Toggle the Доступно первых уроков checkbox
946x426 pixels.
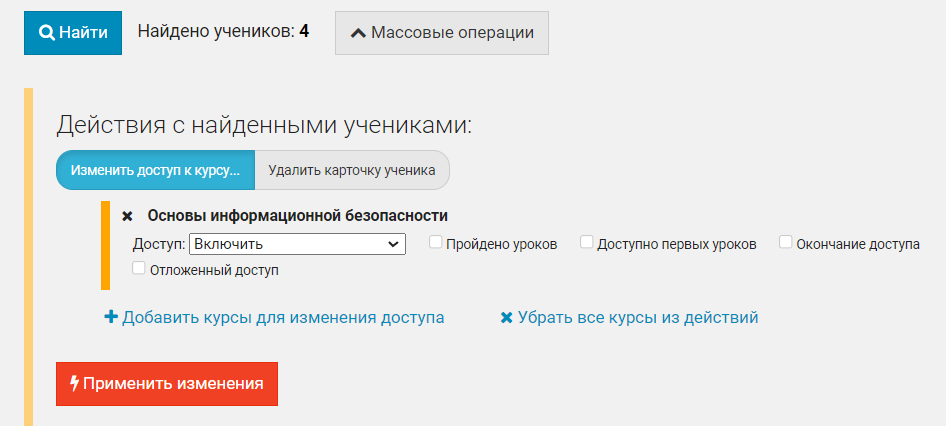(587, 242)
